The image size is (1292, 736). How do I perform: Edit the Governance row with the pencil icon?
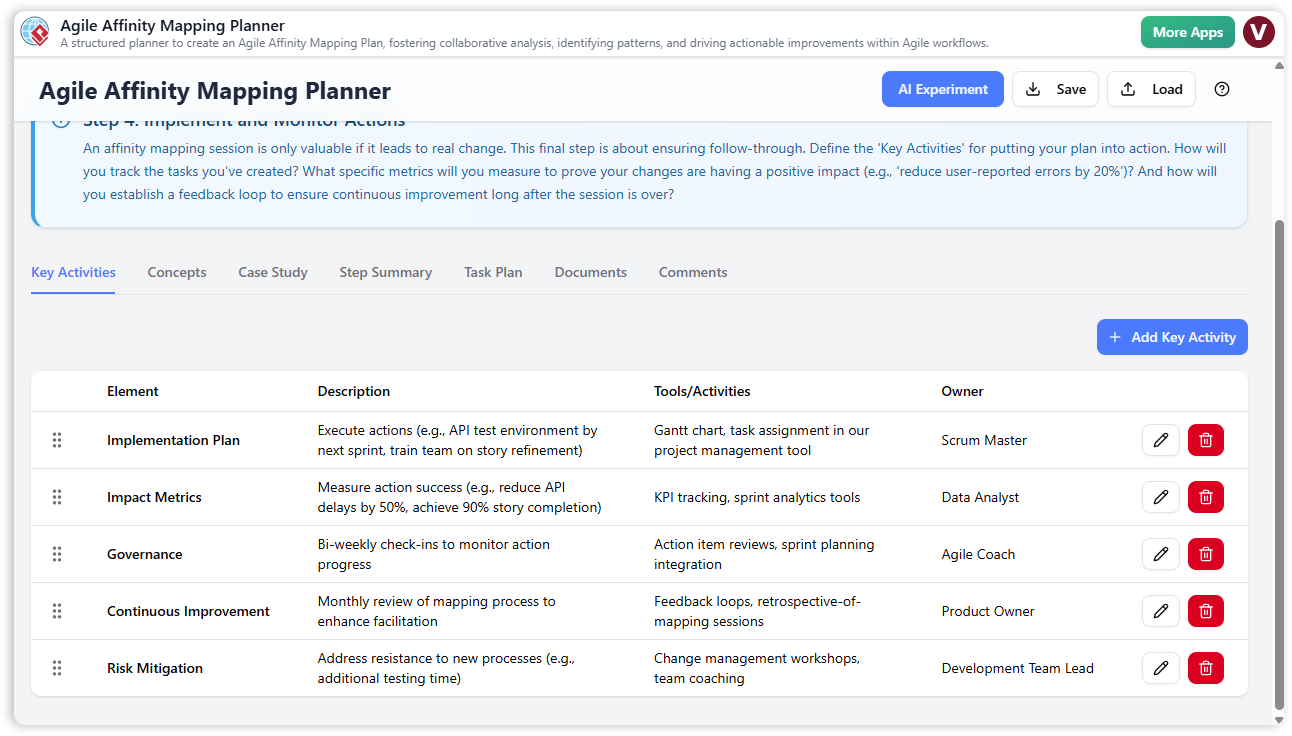pos(1161,553)
